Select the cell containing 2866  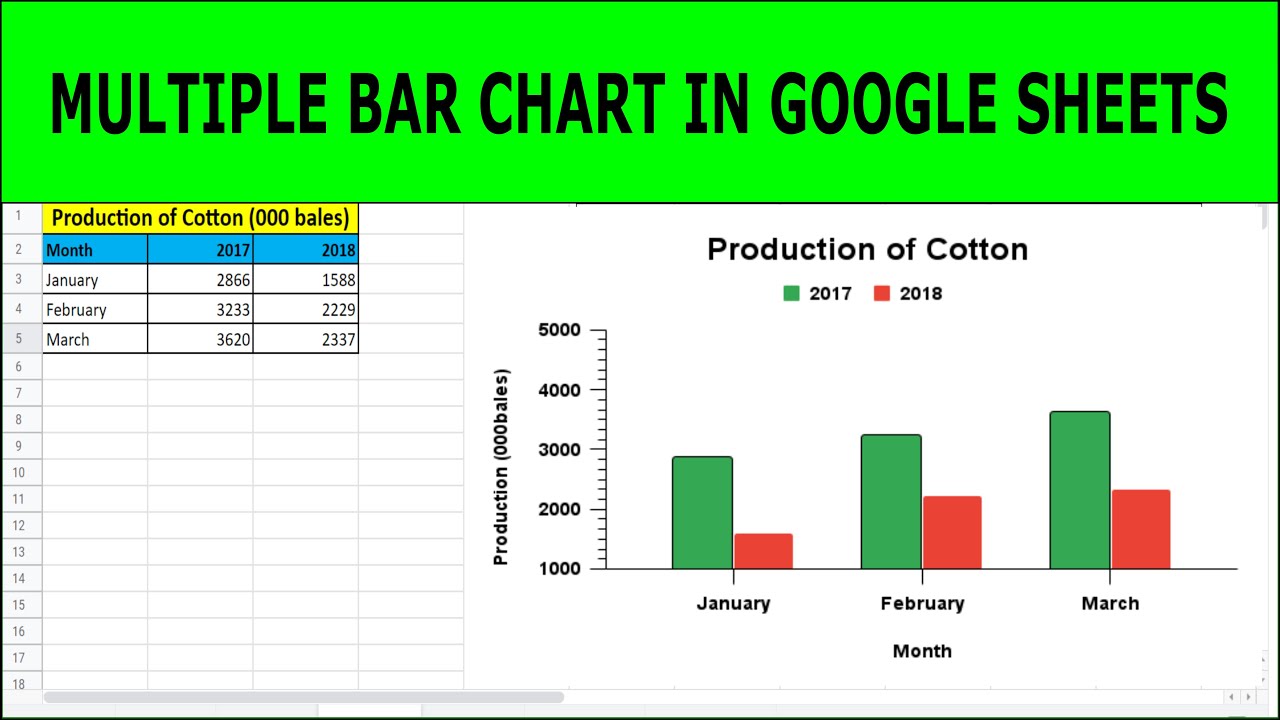pos(200,280)
